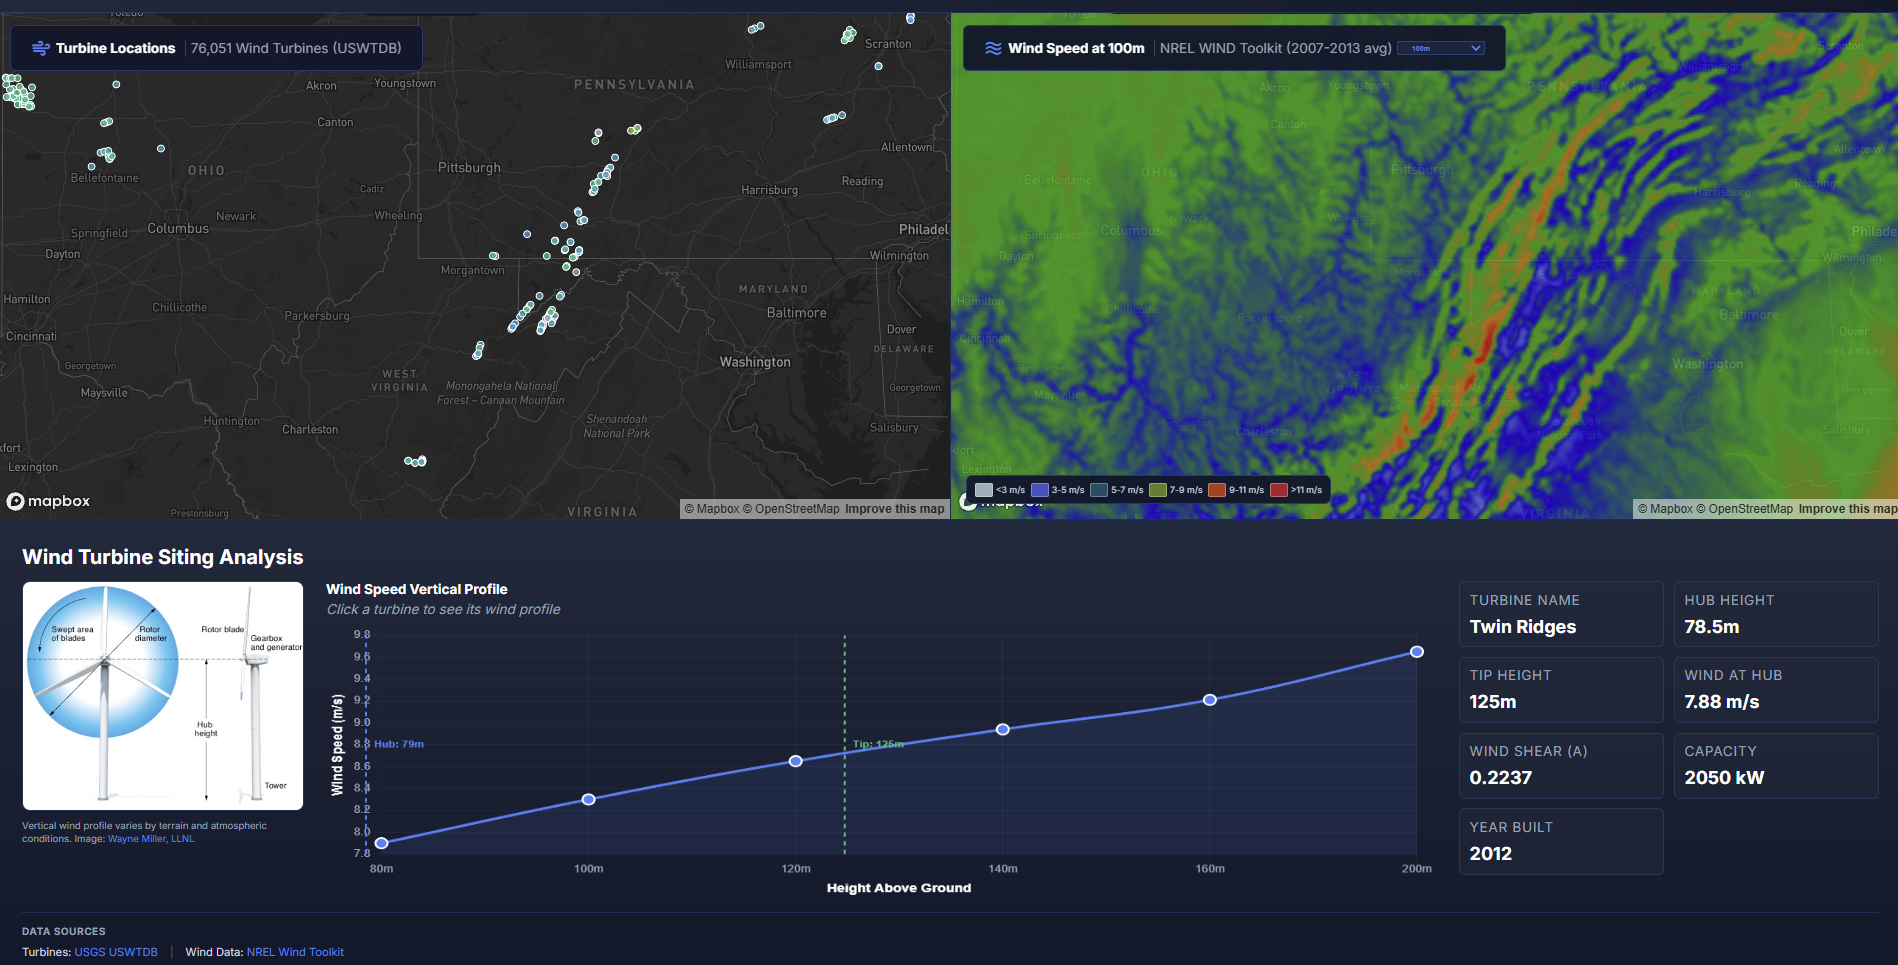Open the NREL Wind Toolkit link
The width and height of the screenshot is (1898, 965).
pyautogui.click(x=295, y=952)
